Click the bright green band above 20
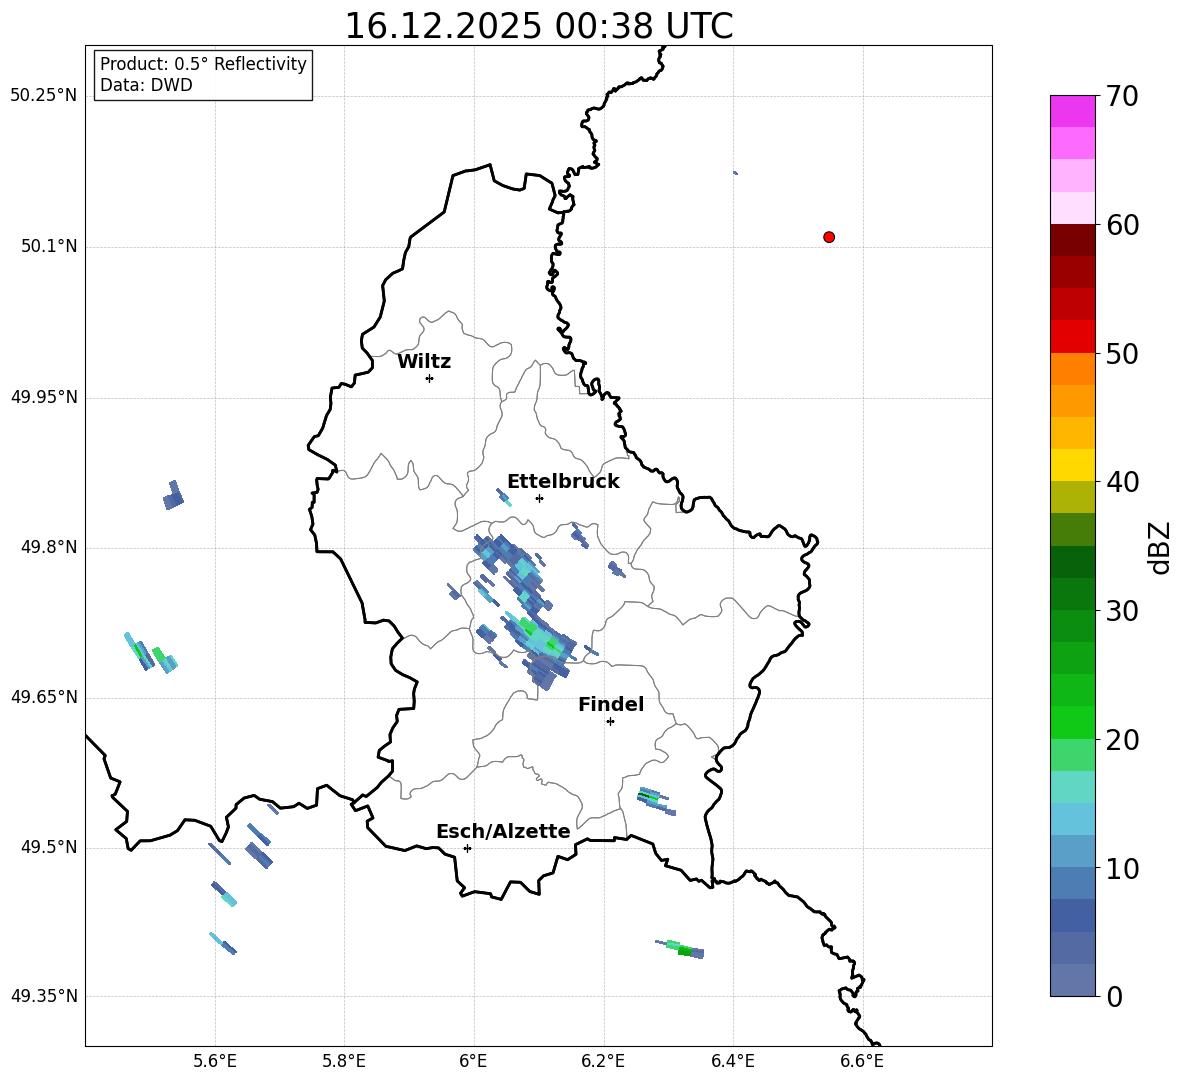The width and height of the screenshot is (1184, 1081). tap(1072, 722)
